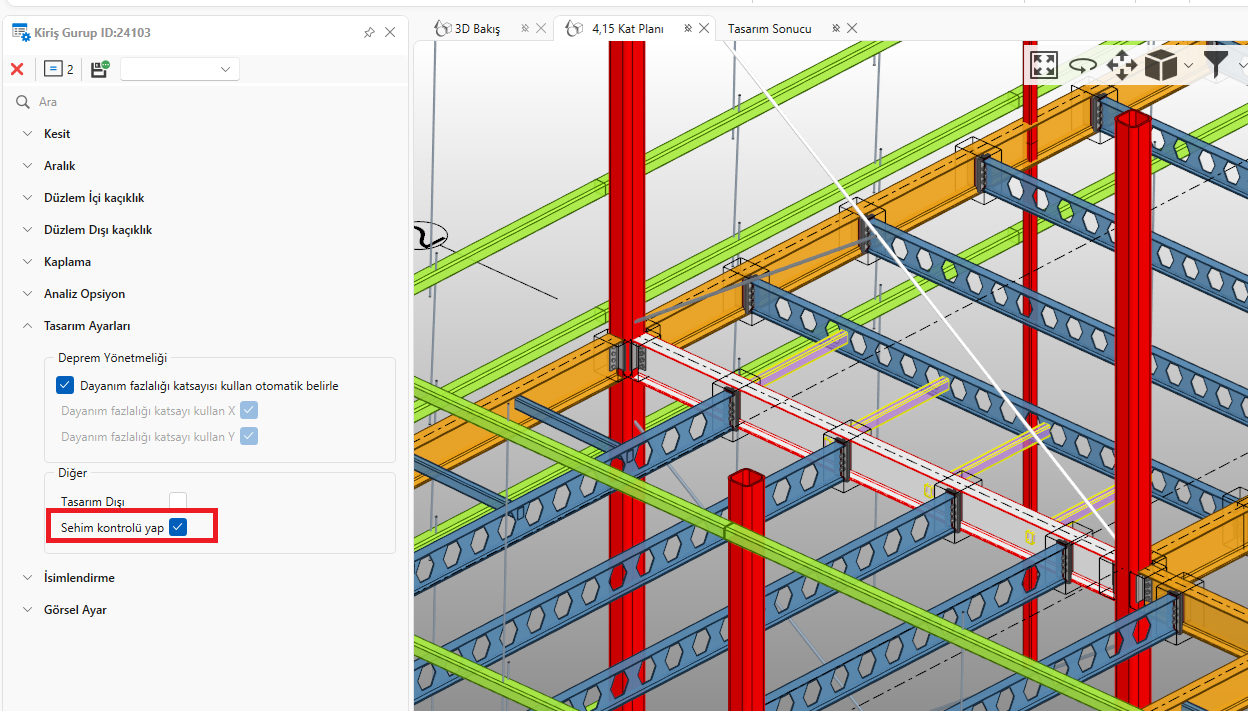Click the save settings disk icon
1248x713 pixels.
(x=99, y=69)
